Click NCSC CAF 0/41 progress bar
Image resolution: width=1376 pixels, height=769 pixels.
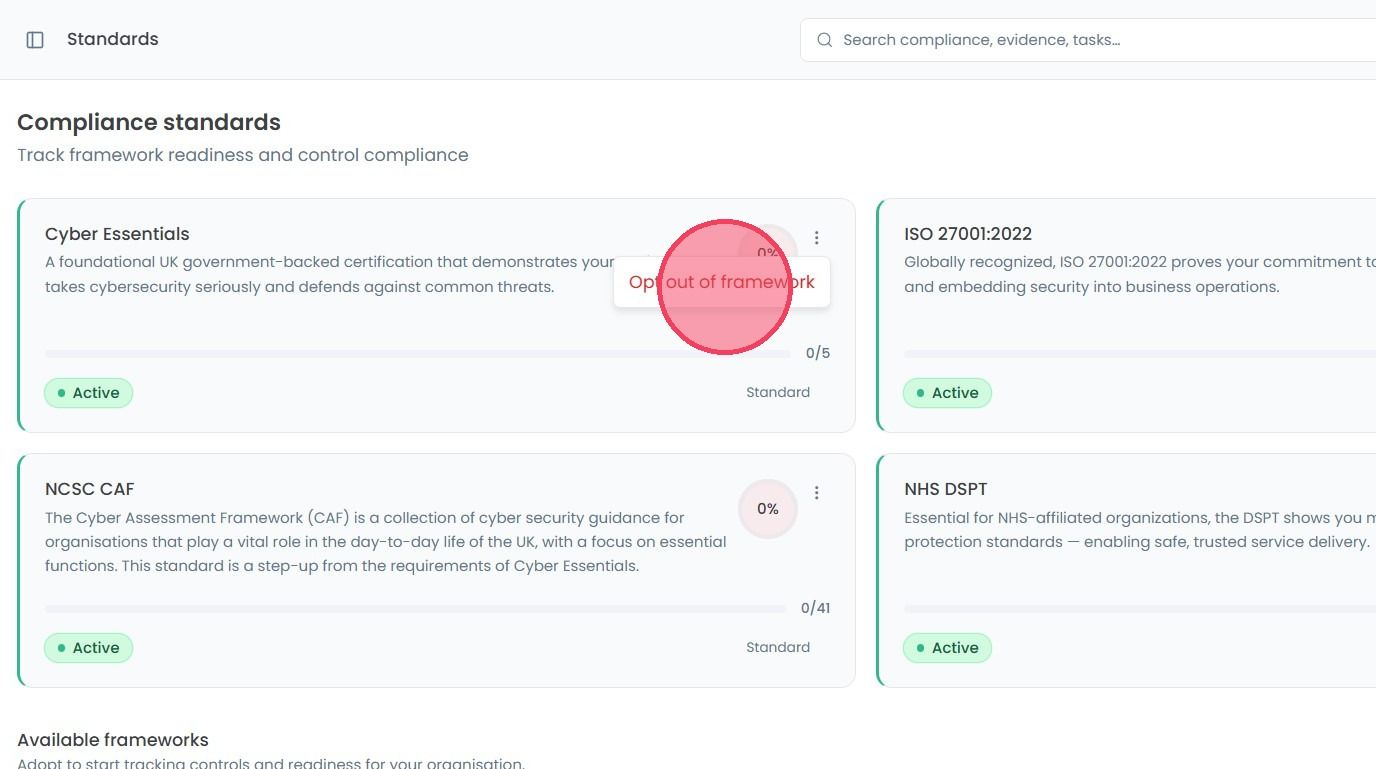click(x=416, y=609)
